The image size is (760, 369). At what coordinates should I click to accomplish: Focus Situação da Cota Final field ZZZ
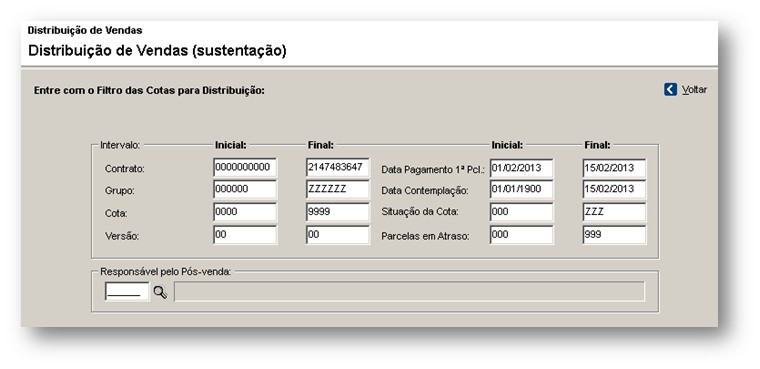tap(614, 212)
